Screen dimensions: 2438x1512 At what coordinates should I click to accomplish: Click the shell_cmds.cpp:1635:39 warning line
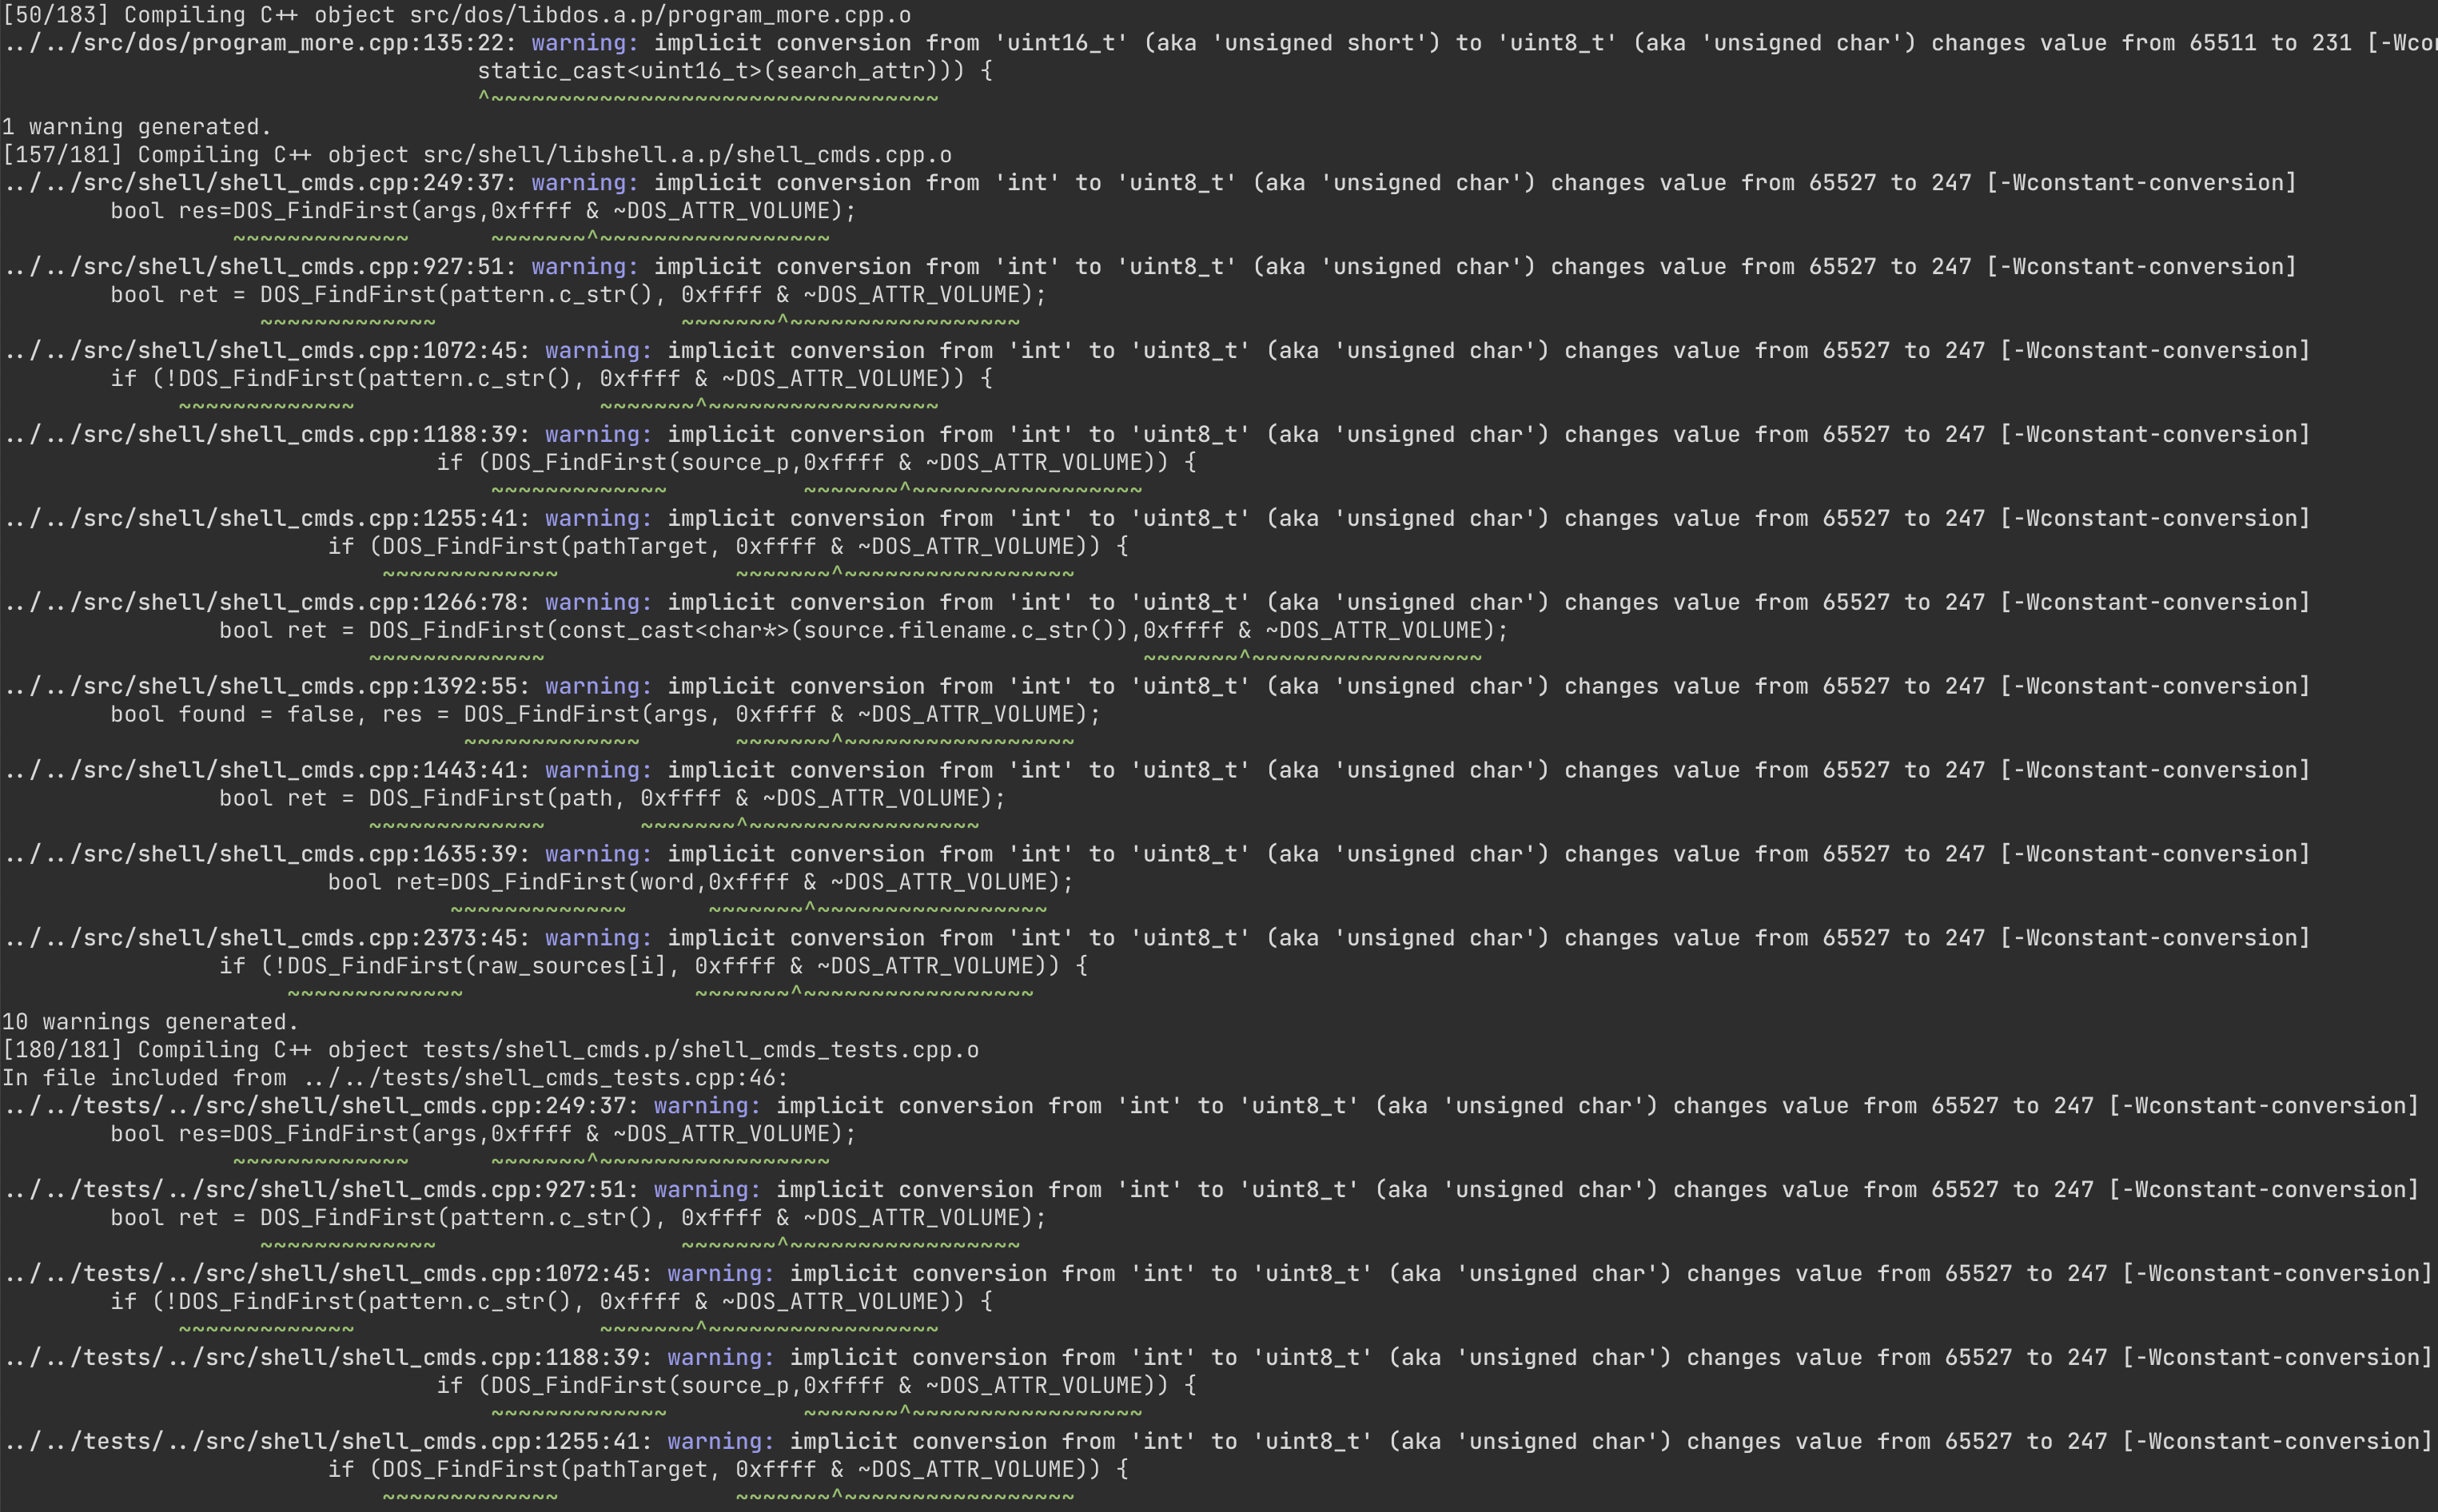point(1156,855)
